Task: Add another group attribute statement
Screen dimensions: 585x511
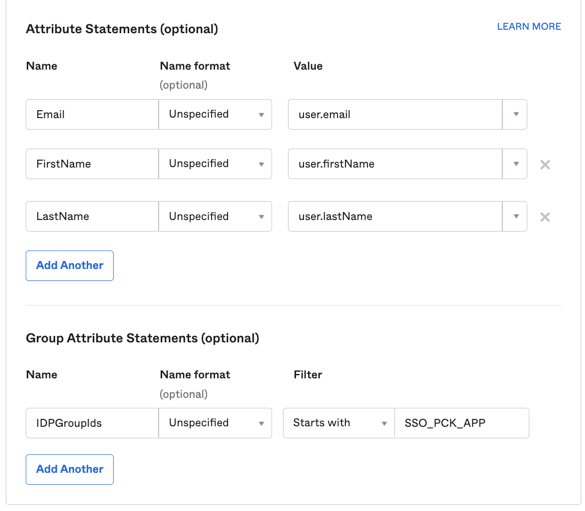Action: (x=70, y=469)
